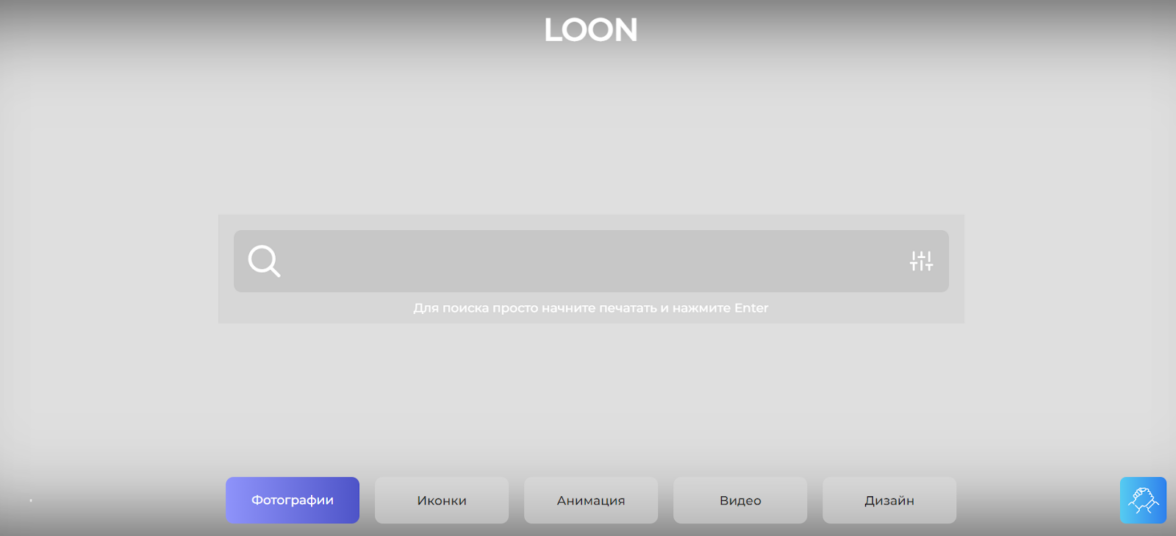Click the blue handshake icon button
This screenshot has height=536, width=1176.
point(1143,500)
